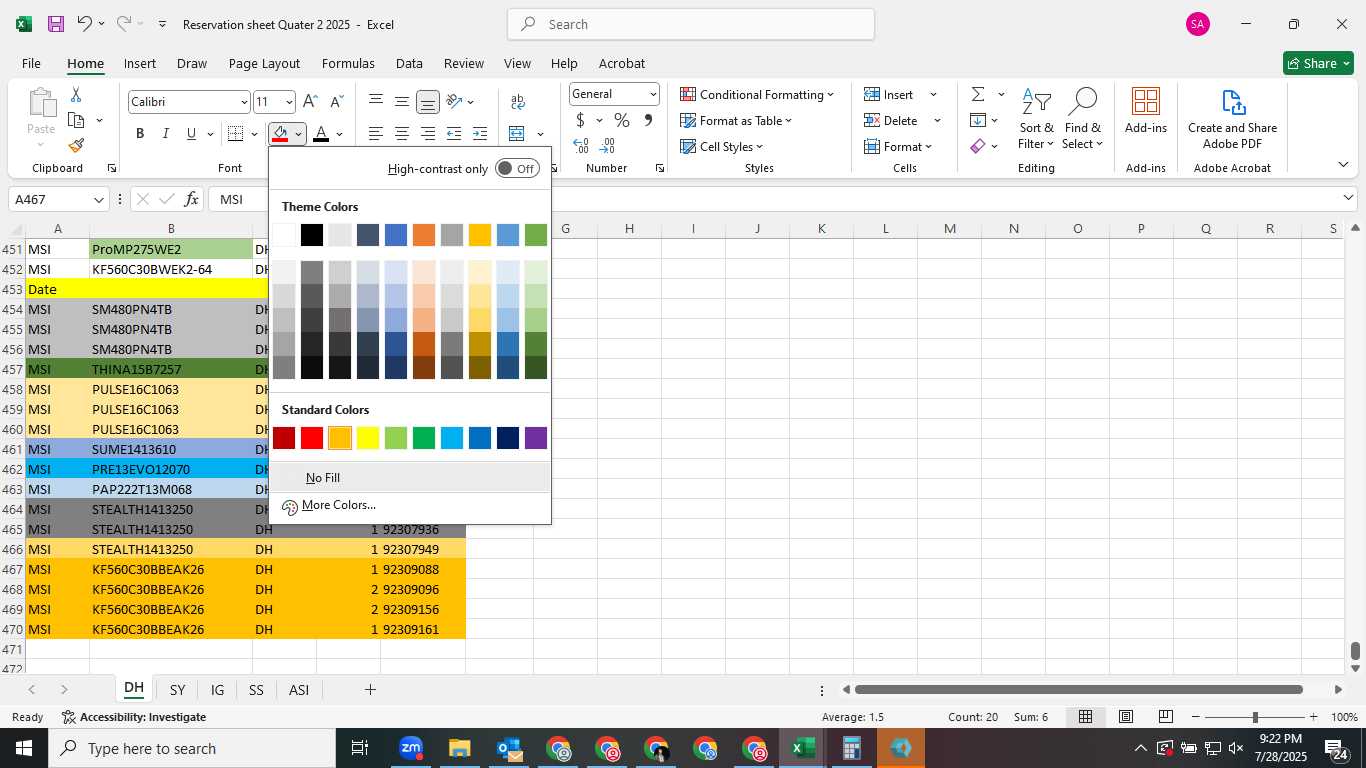Switch to the Review ribbon tab
This screenshot has height=768, width=1366.
463,63
